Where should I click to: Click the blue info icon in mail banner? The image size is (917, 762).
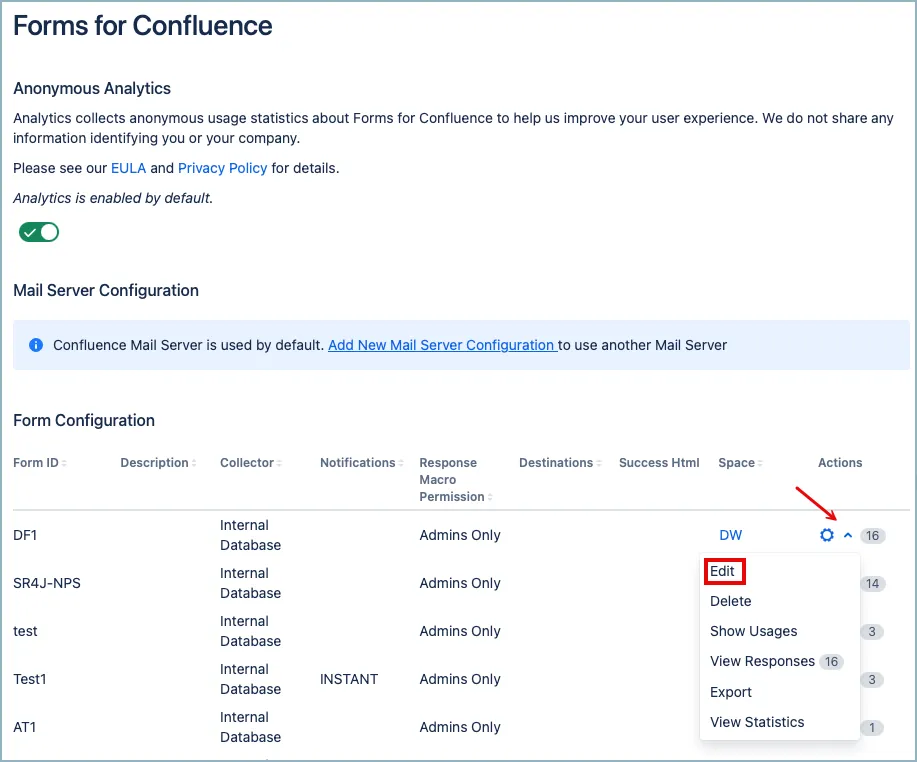click(36, 345)
